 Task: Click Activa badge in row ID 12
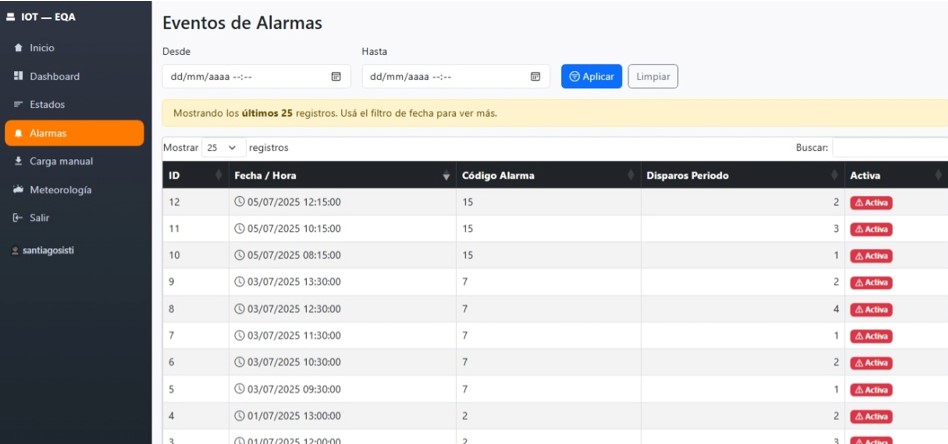871,203
